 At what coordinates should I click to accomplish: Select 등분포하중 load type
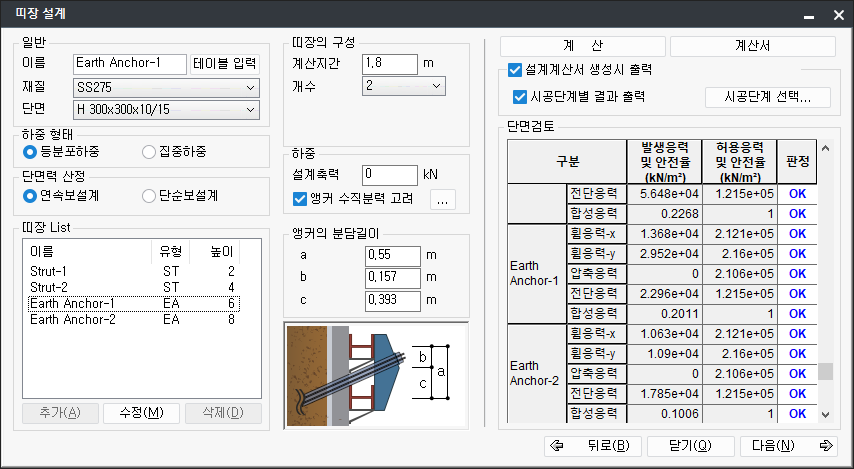[30, 152]
